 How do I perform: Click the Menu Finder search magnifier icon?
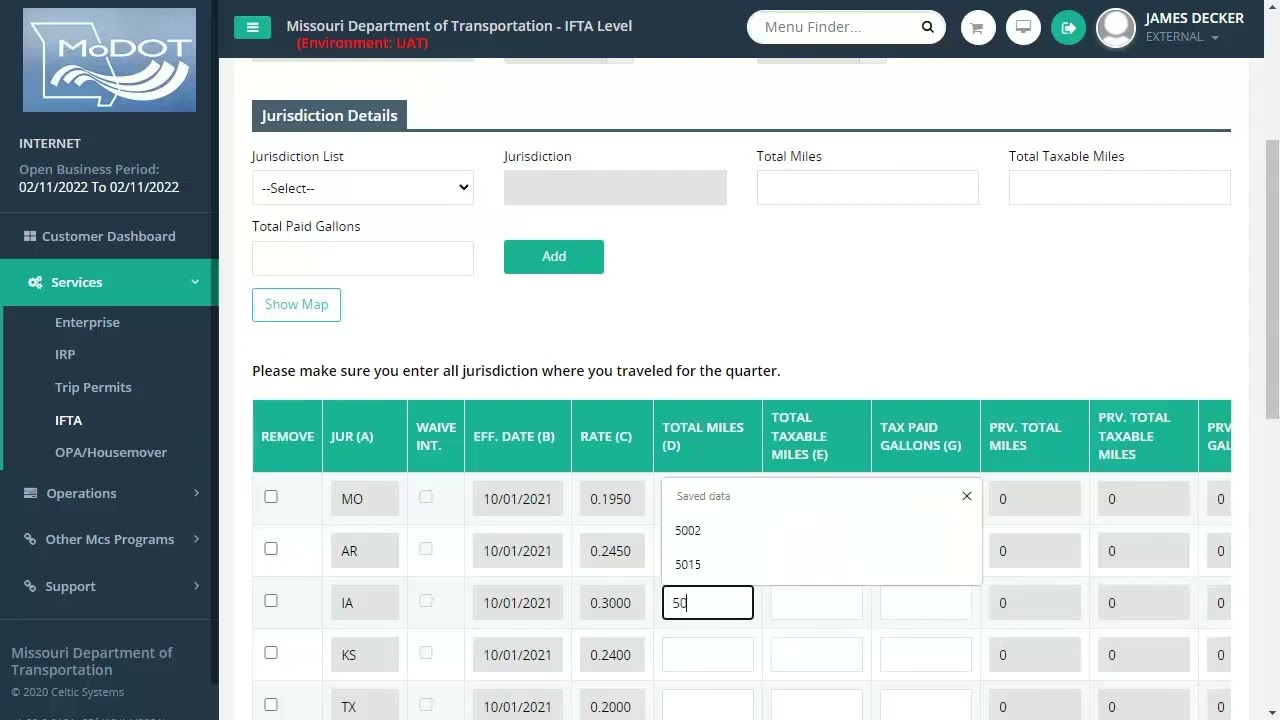[927, 27]
